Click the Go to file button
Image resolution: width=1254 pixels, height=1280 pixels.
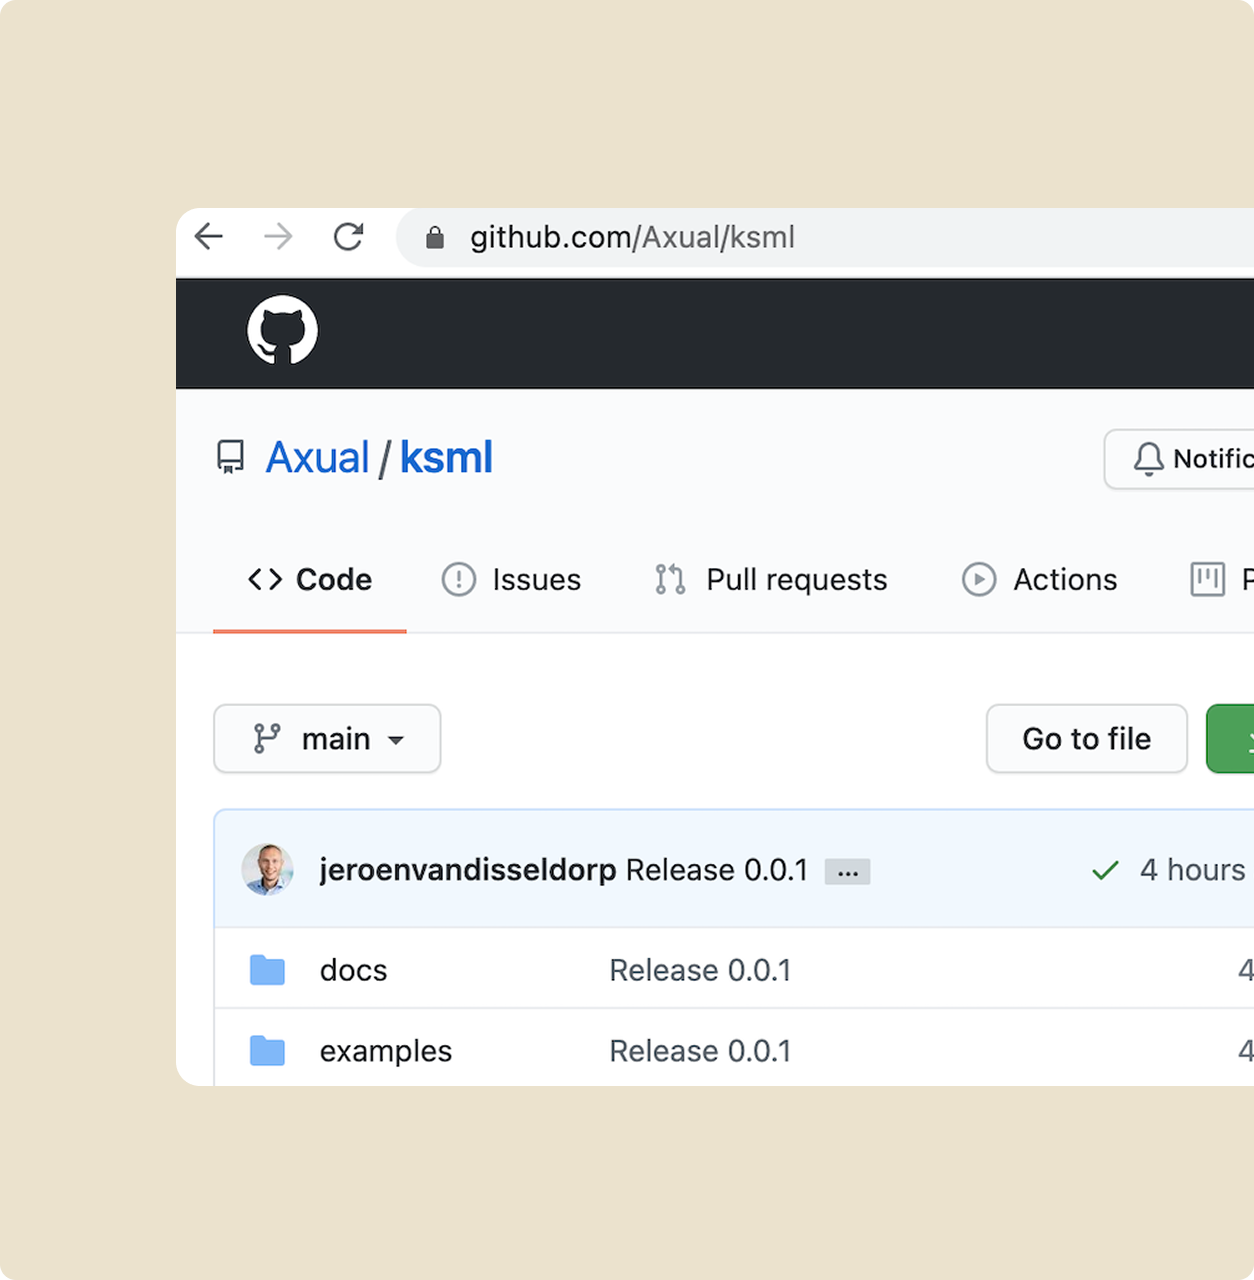(1087, 739)
